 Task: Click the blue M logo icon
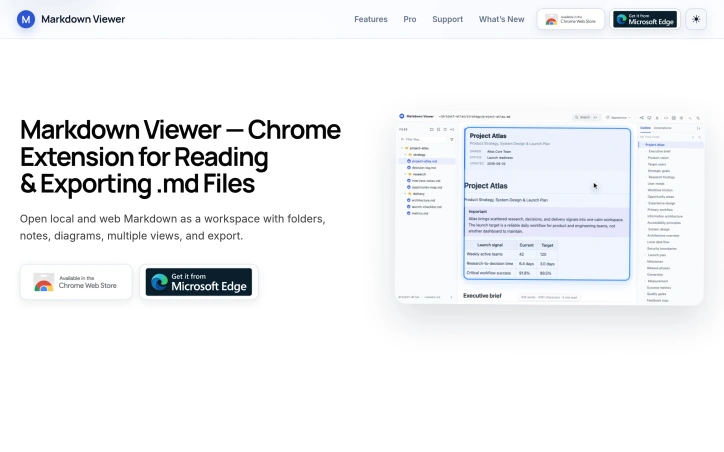(26, 19)
